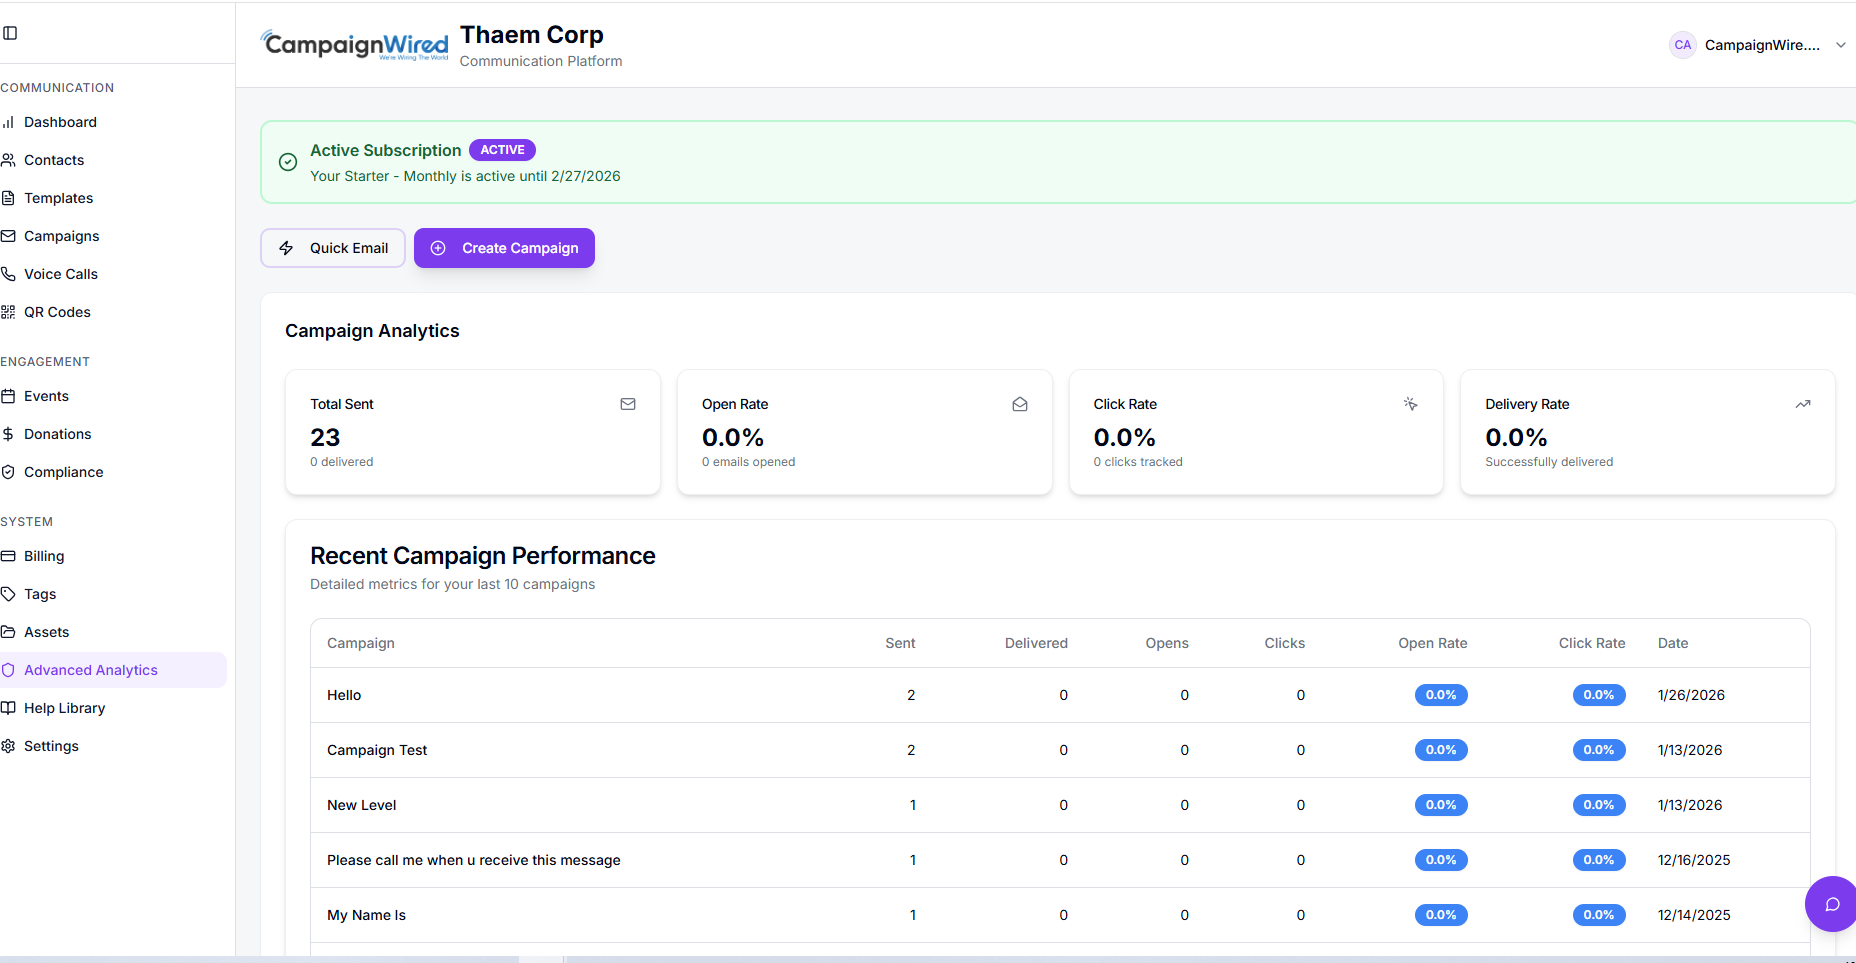
Task: Expand the CampaignWire account dropdown chevron
Action: pos(1841,45)
